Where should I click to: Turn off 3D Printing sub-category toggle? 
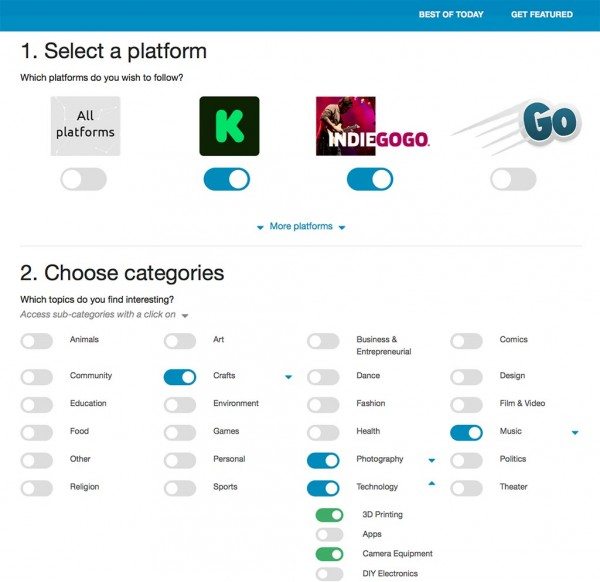pos(329,515)
